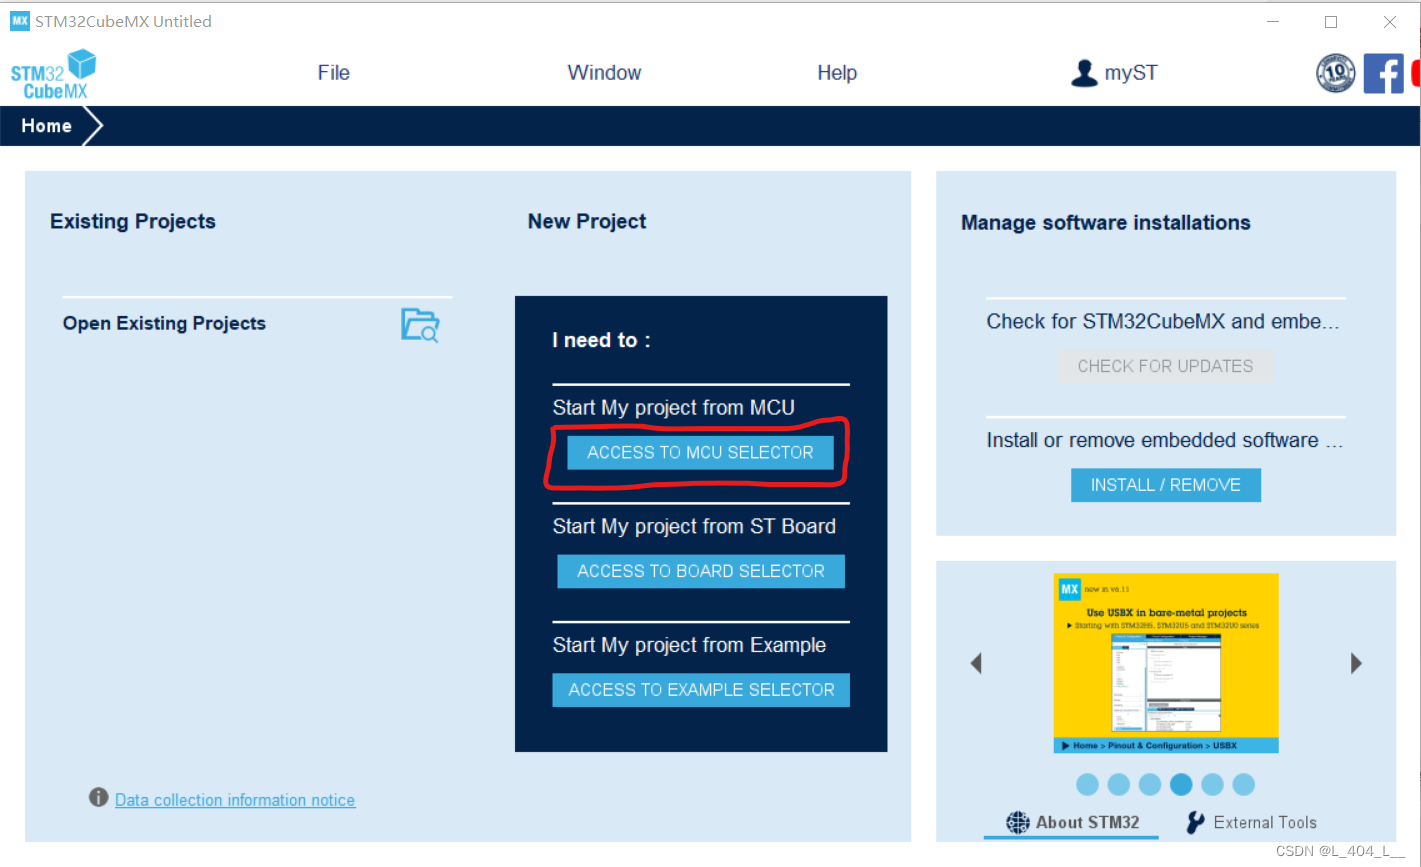
Task: Click Install or remove embedded software text
Action: click(x=1164, y=441)
